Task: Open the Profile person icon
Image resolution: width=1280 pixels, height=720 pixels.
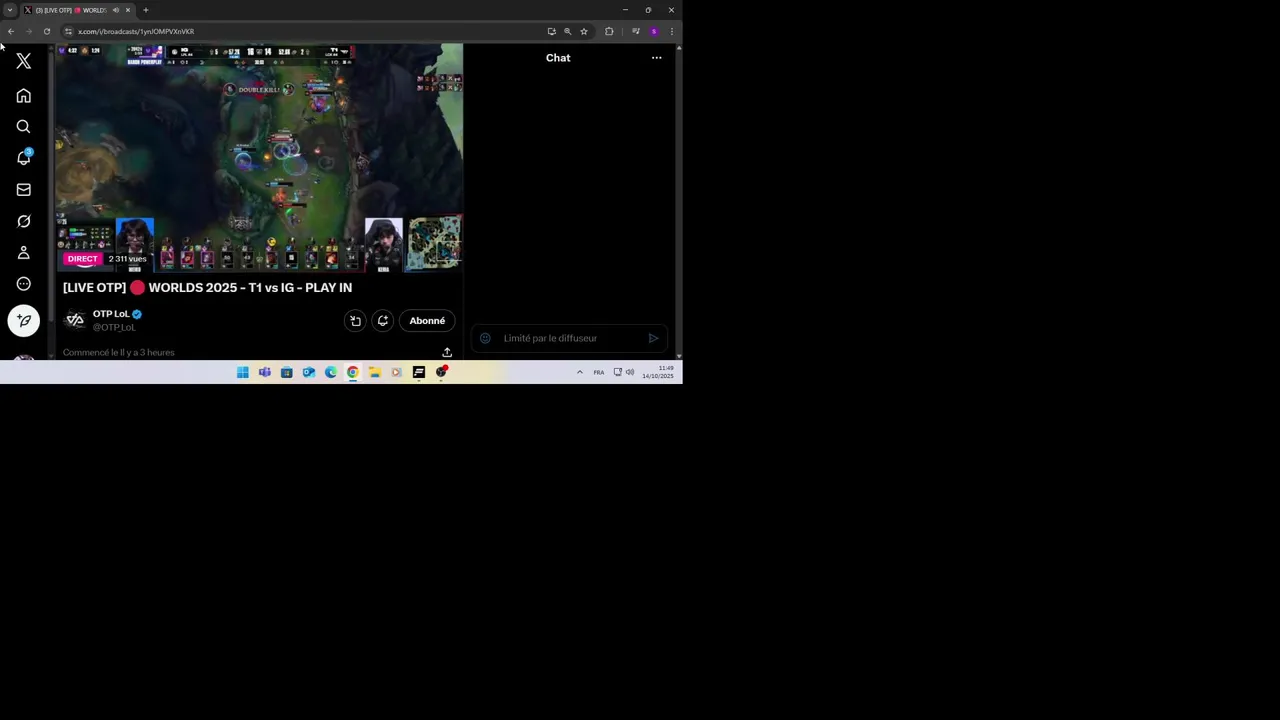Action: pos(24,253)
